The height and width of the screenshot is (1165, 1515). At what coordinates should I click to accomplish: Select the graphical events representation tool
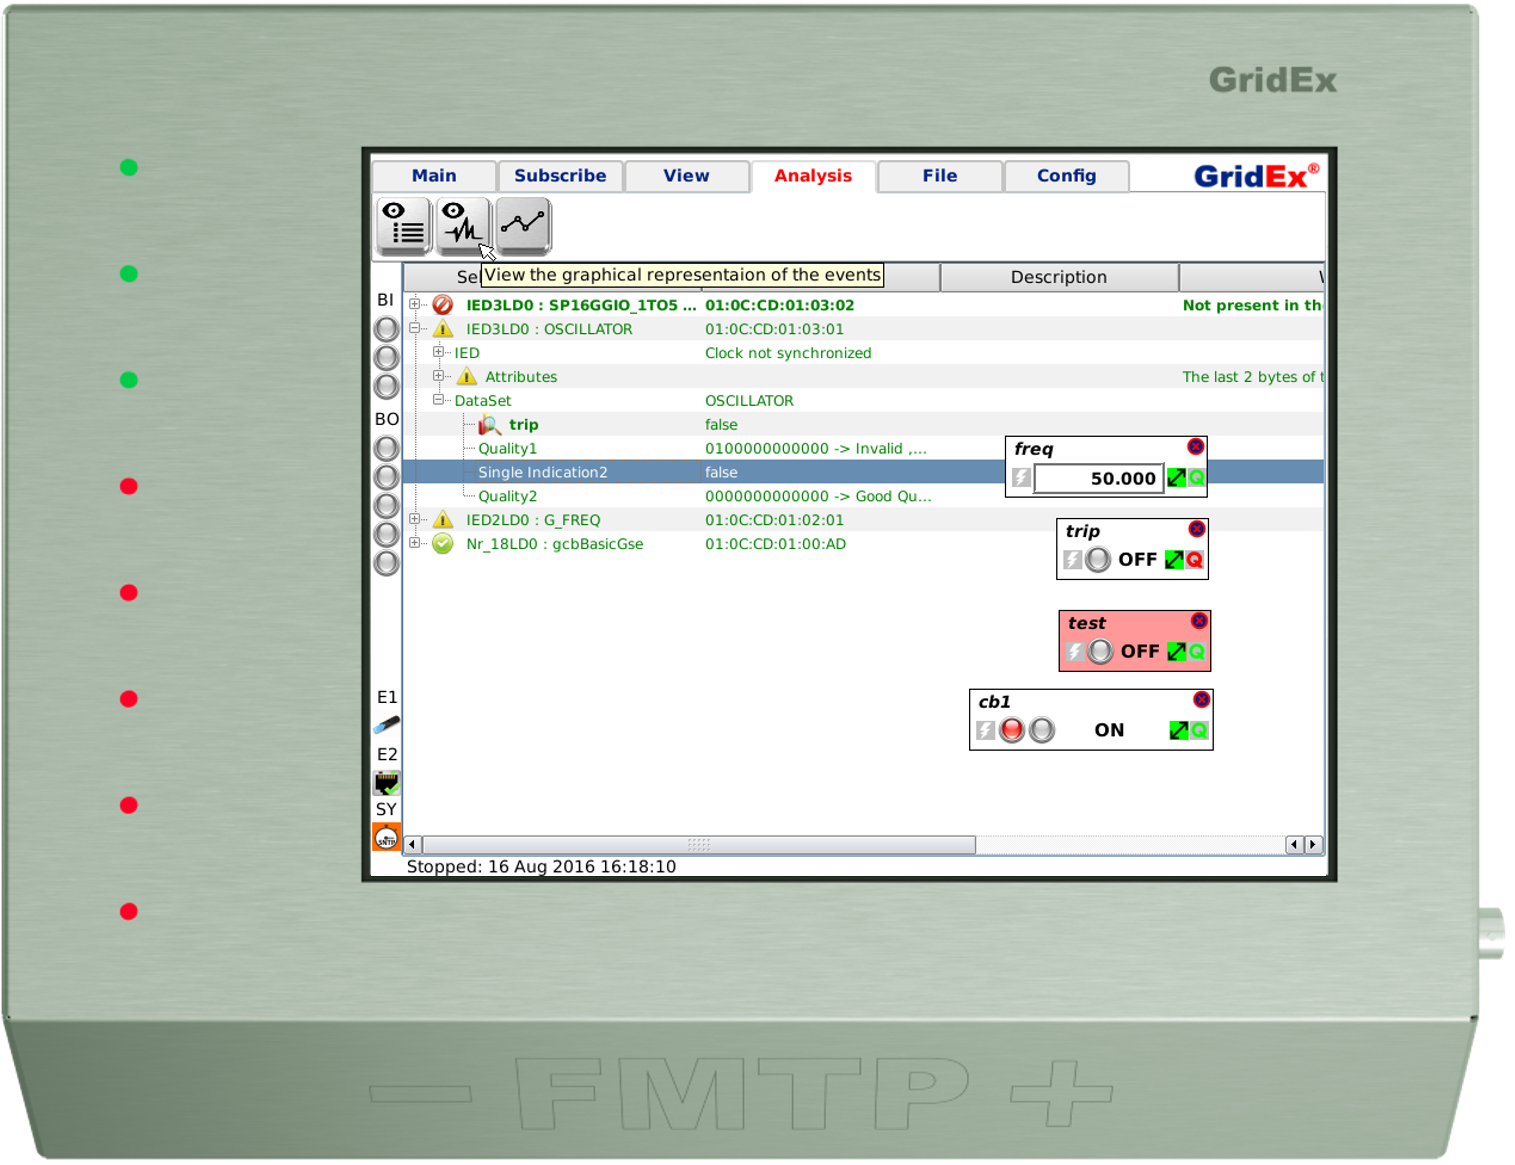(462, 225)
